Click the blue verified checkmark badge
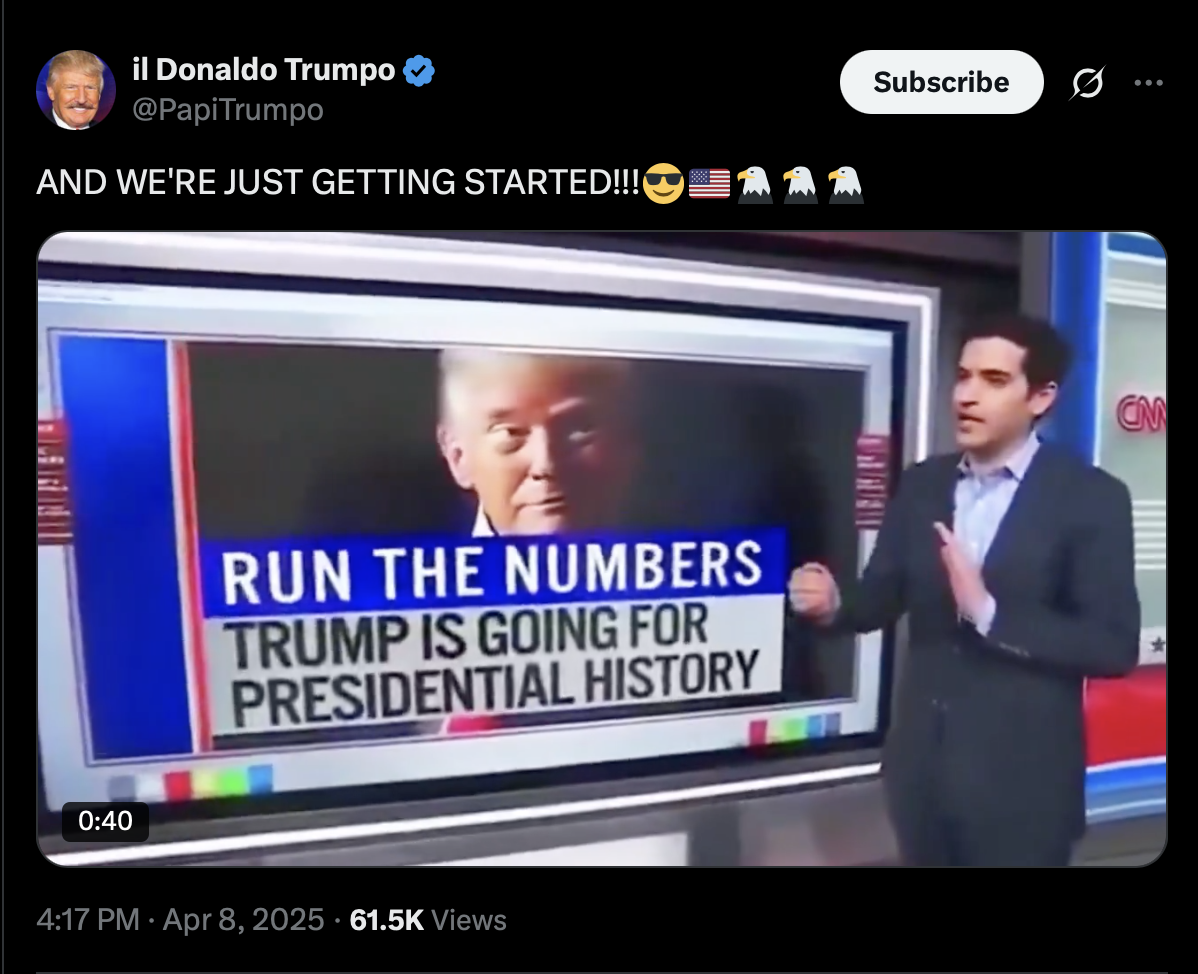Image resolution: width=1198 pixels, height=974 pixels. [x=419, y=70]
